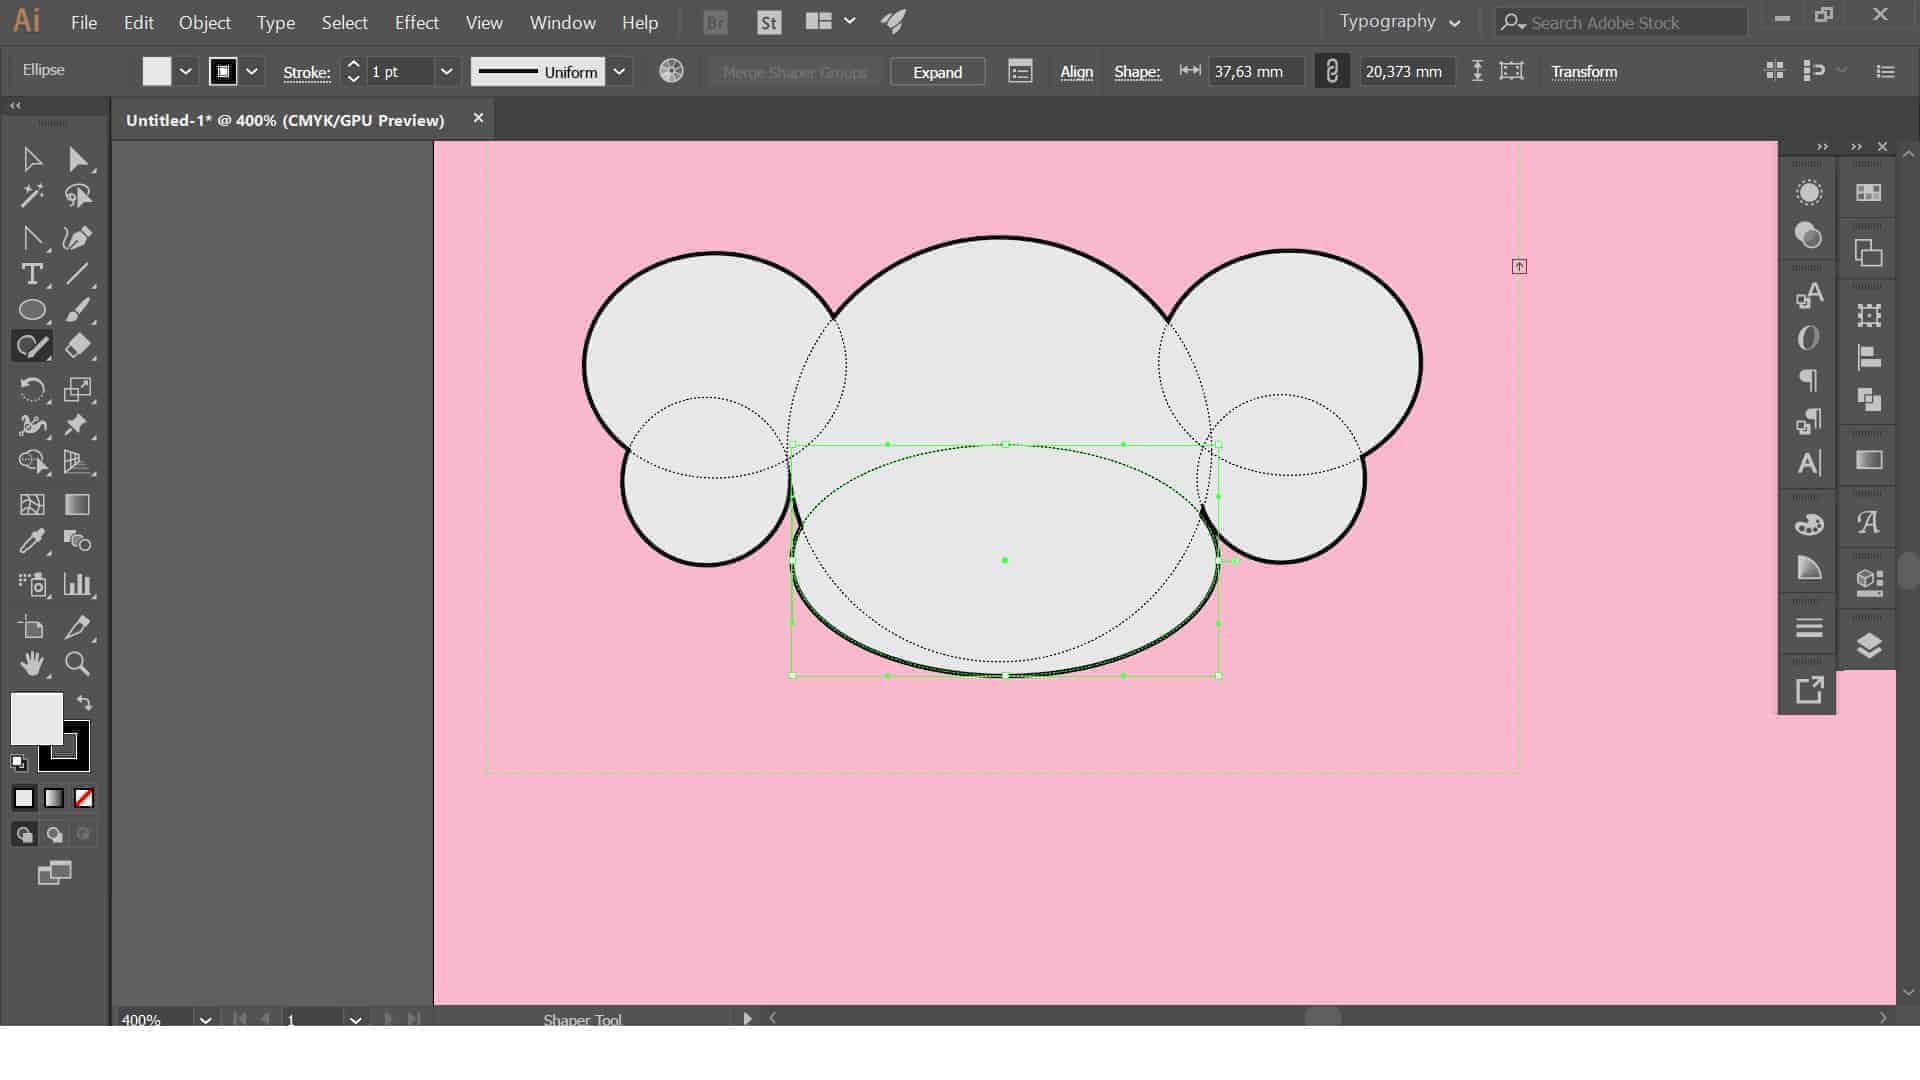Select the Direct Selection tool

(78, 159)
